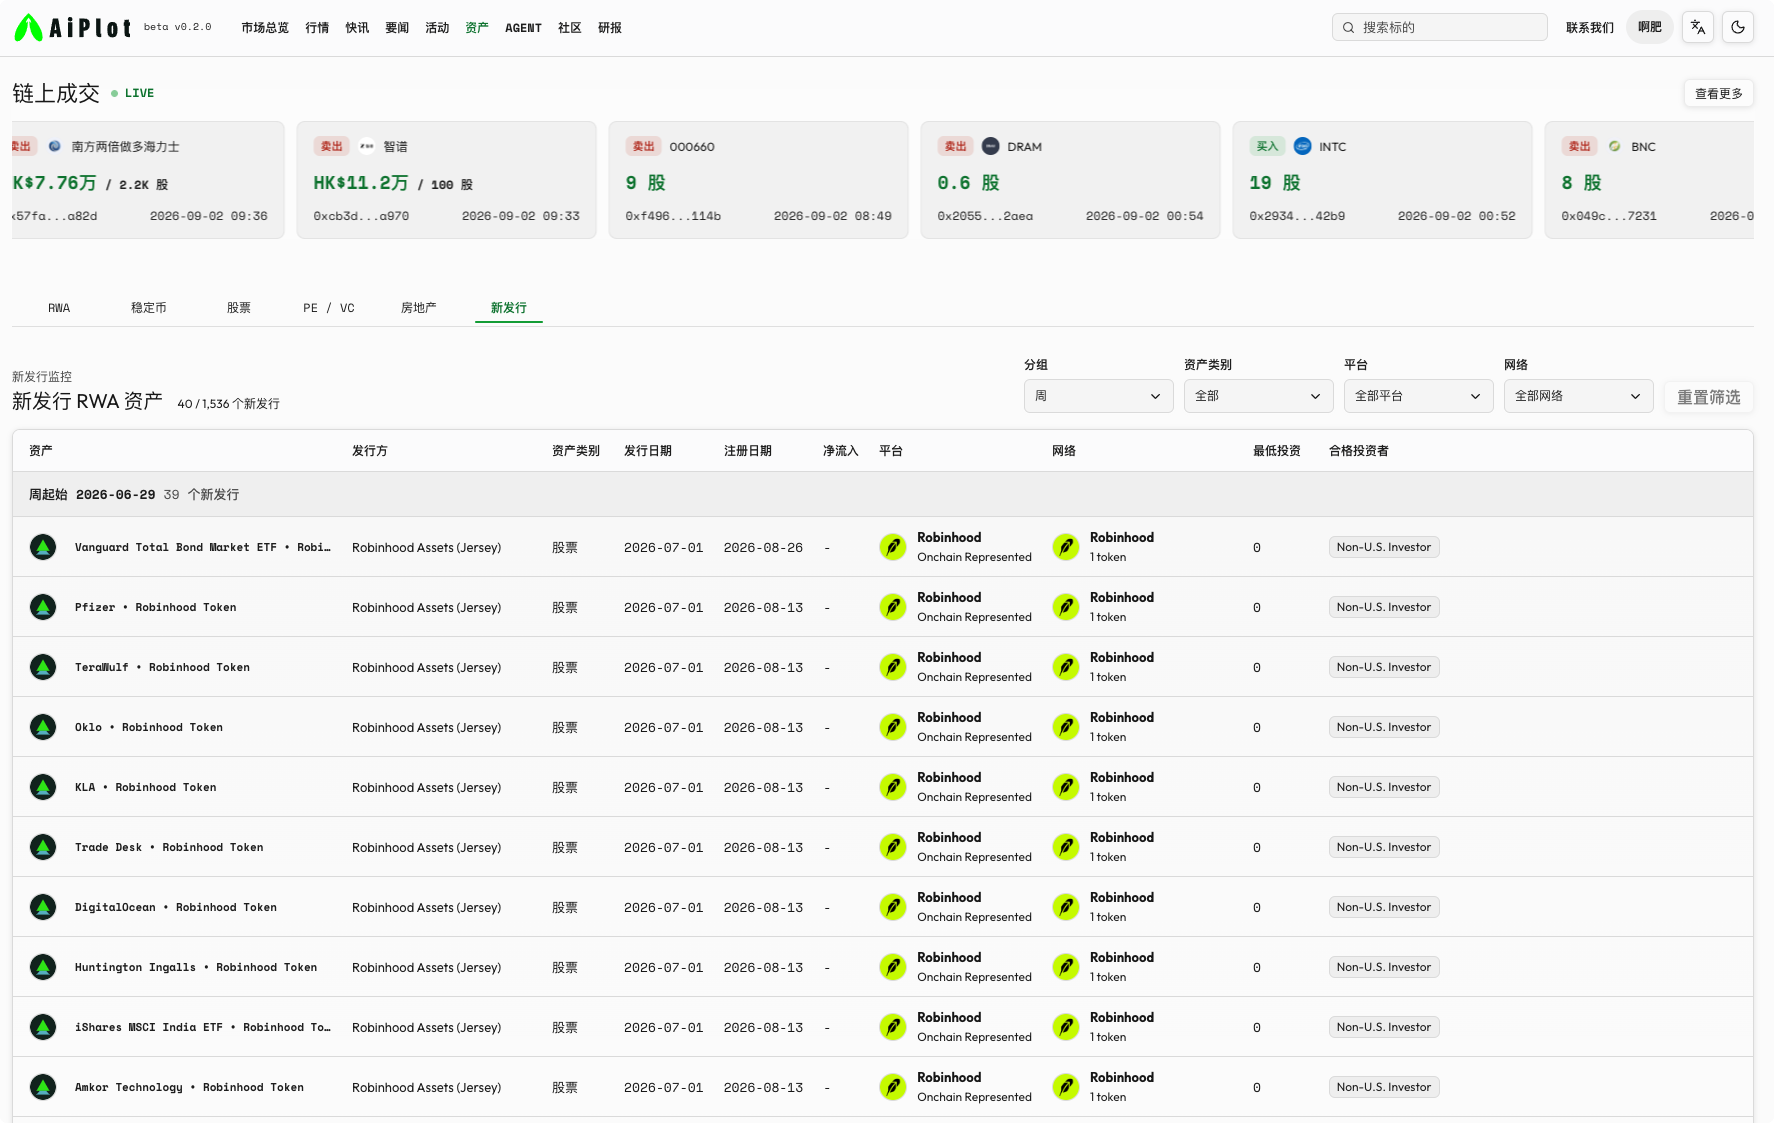
Task: Click asset icon for Trade Desk Robinhood Token
Action: click(x=43, y=847)
